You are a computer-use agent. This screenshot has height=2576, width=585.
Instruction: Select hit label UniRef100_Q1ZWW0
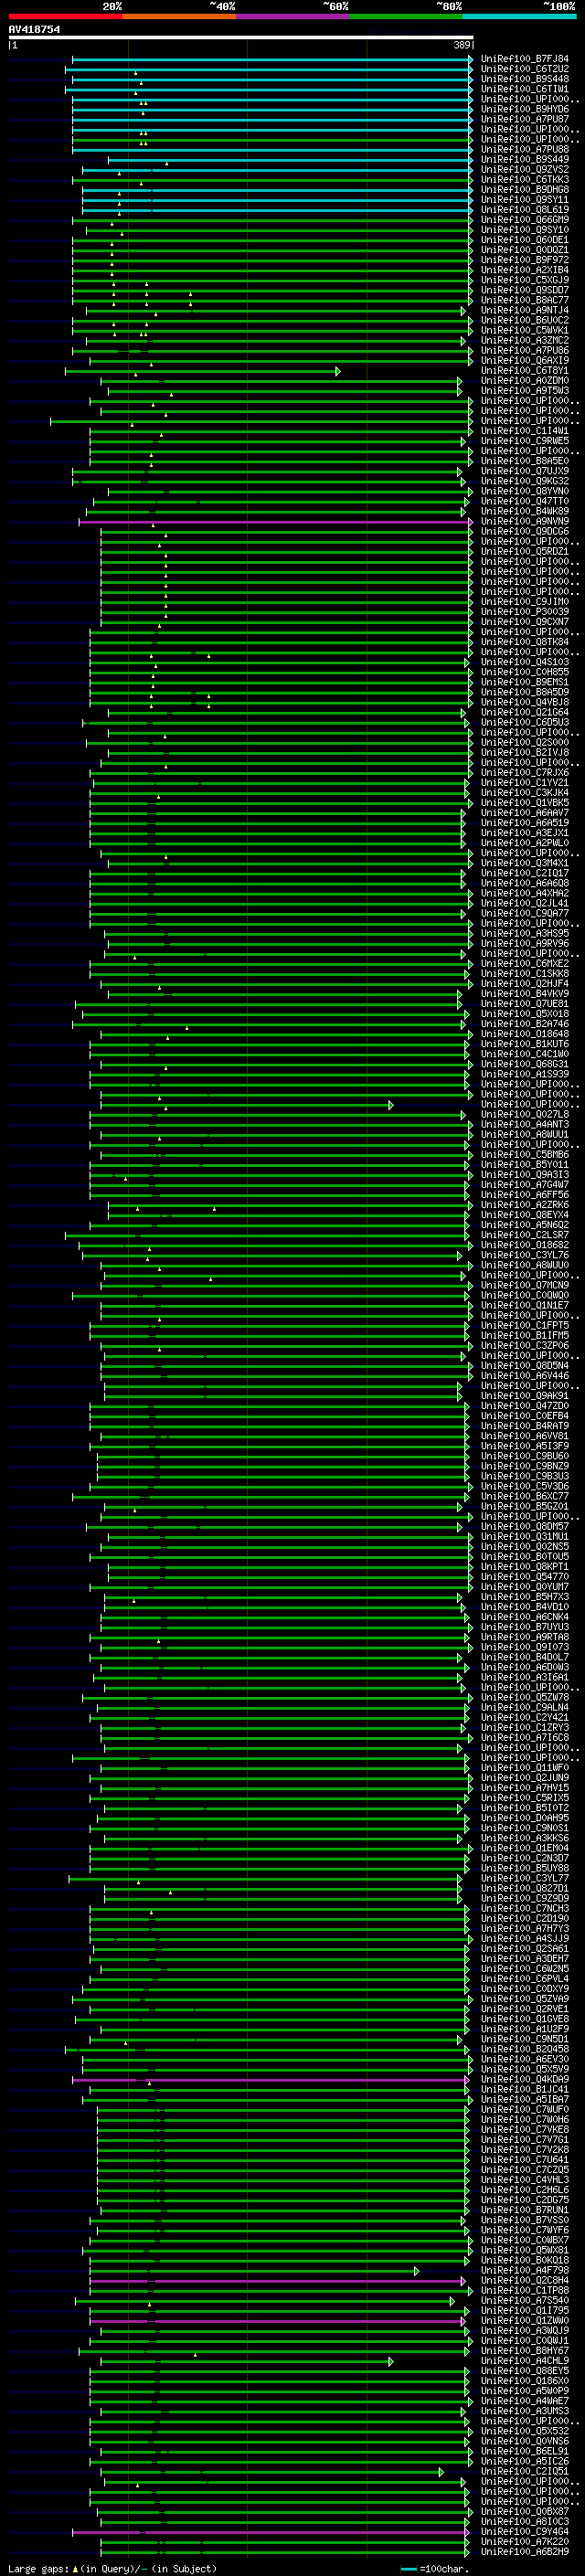pyautogui.click(x=525, y=2320)
